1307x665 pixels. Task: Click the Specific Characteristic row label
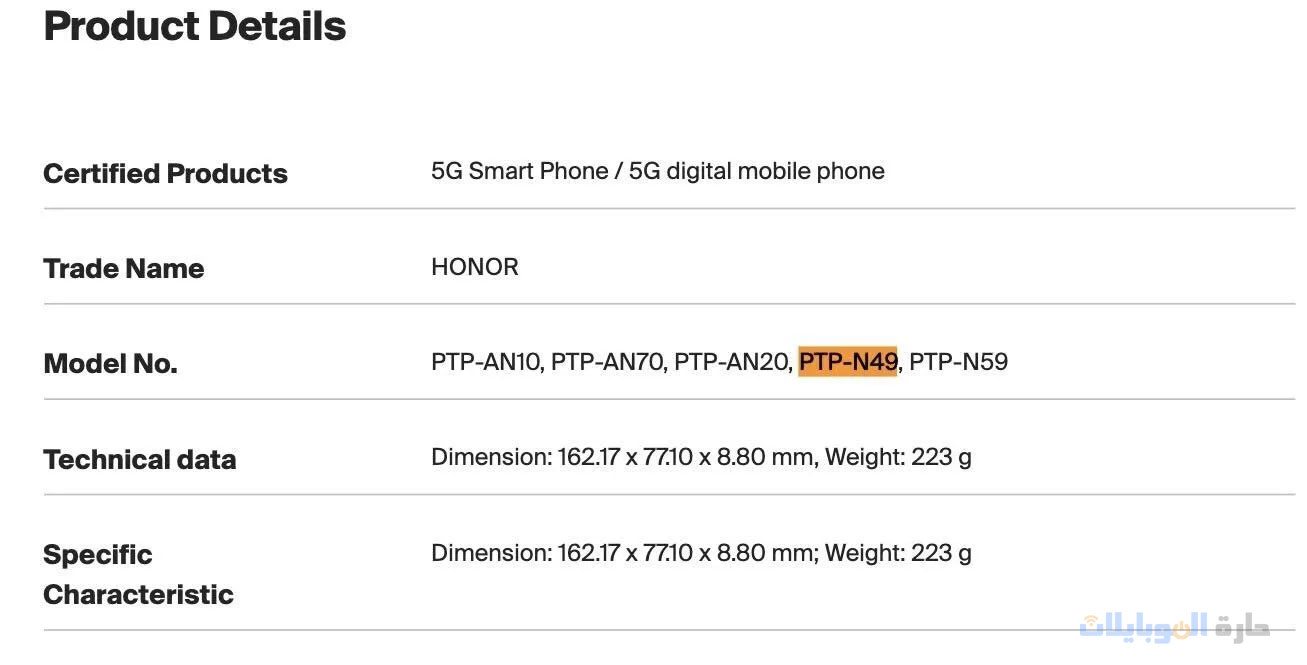(x=138, y=574)
